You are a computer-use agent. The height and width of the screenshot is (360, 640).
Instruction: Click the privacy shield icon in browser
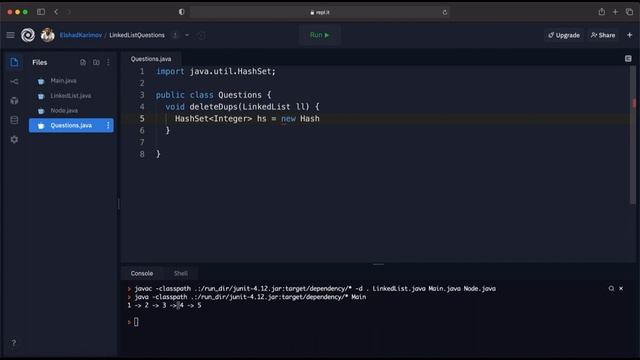pyautogui.click(x=182, y=12)
